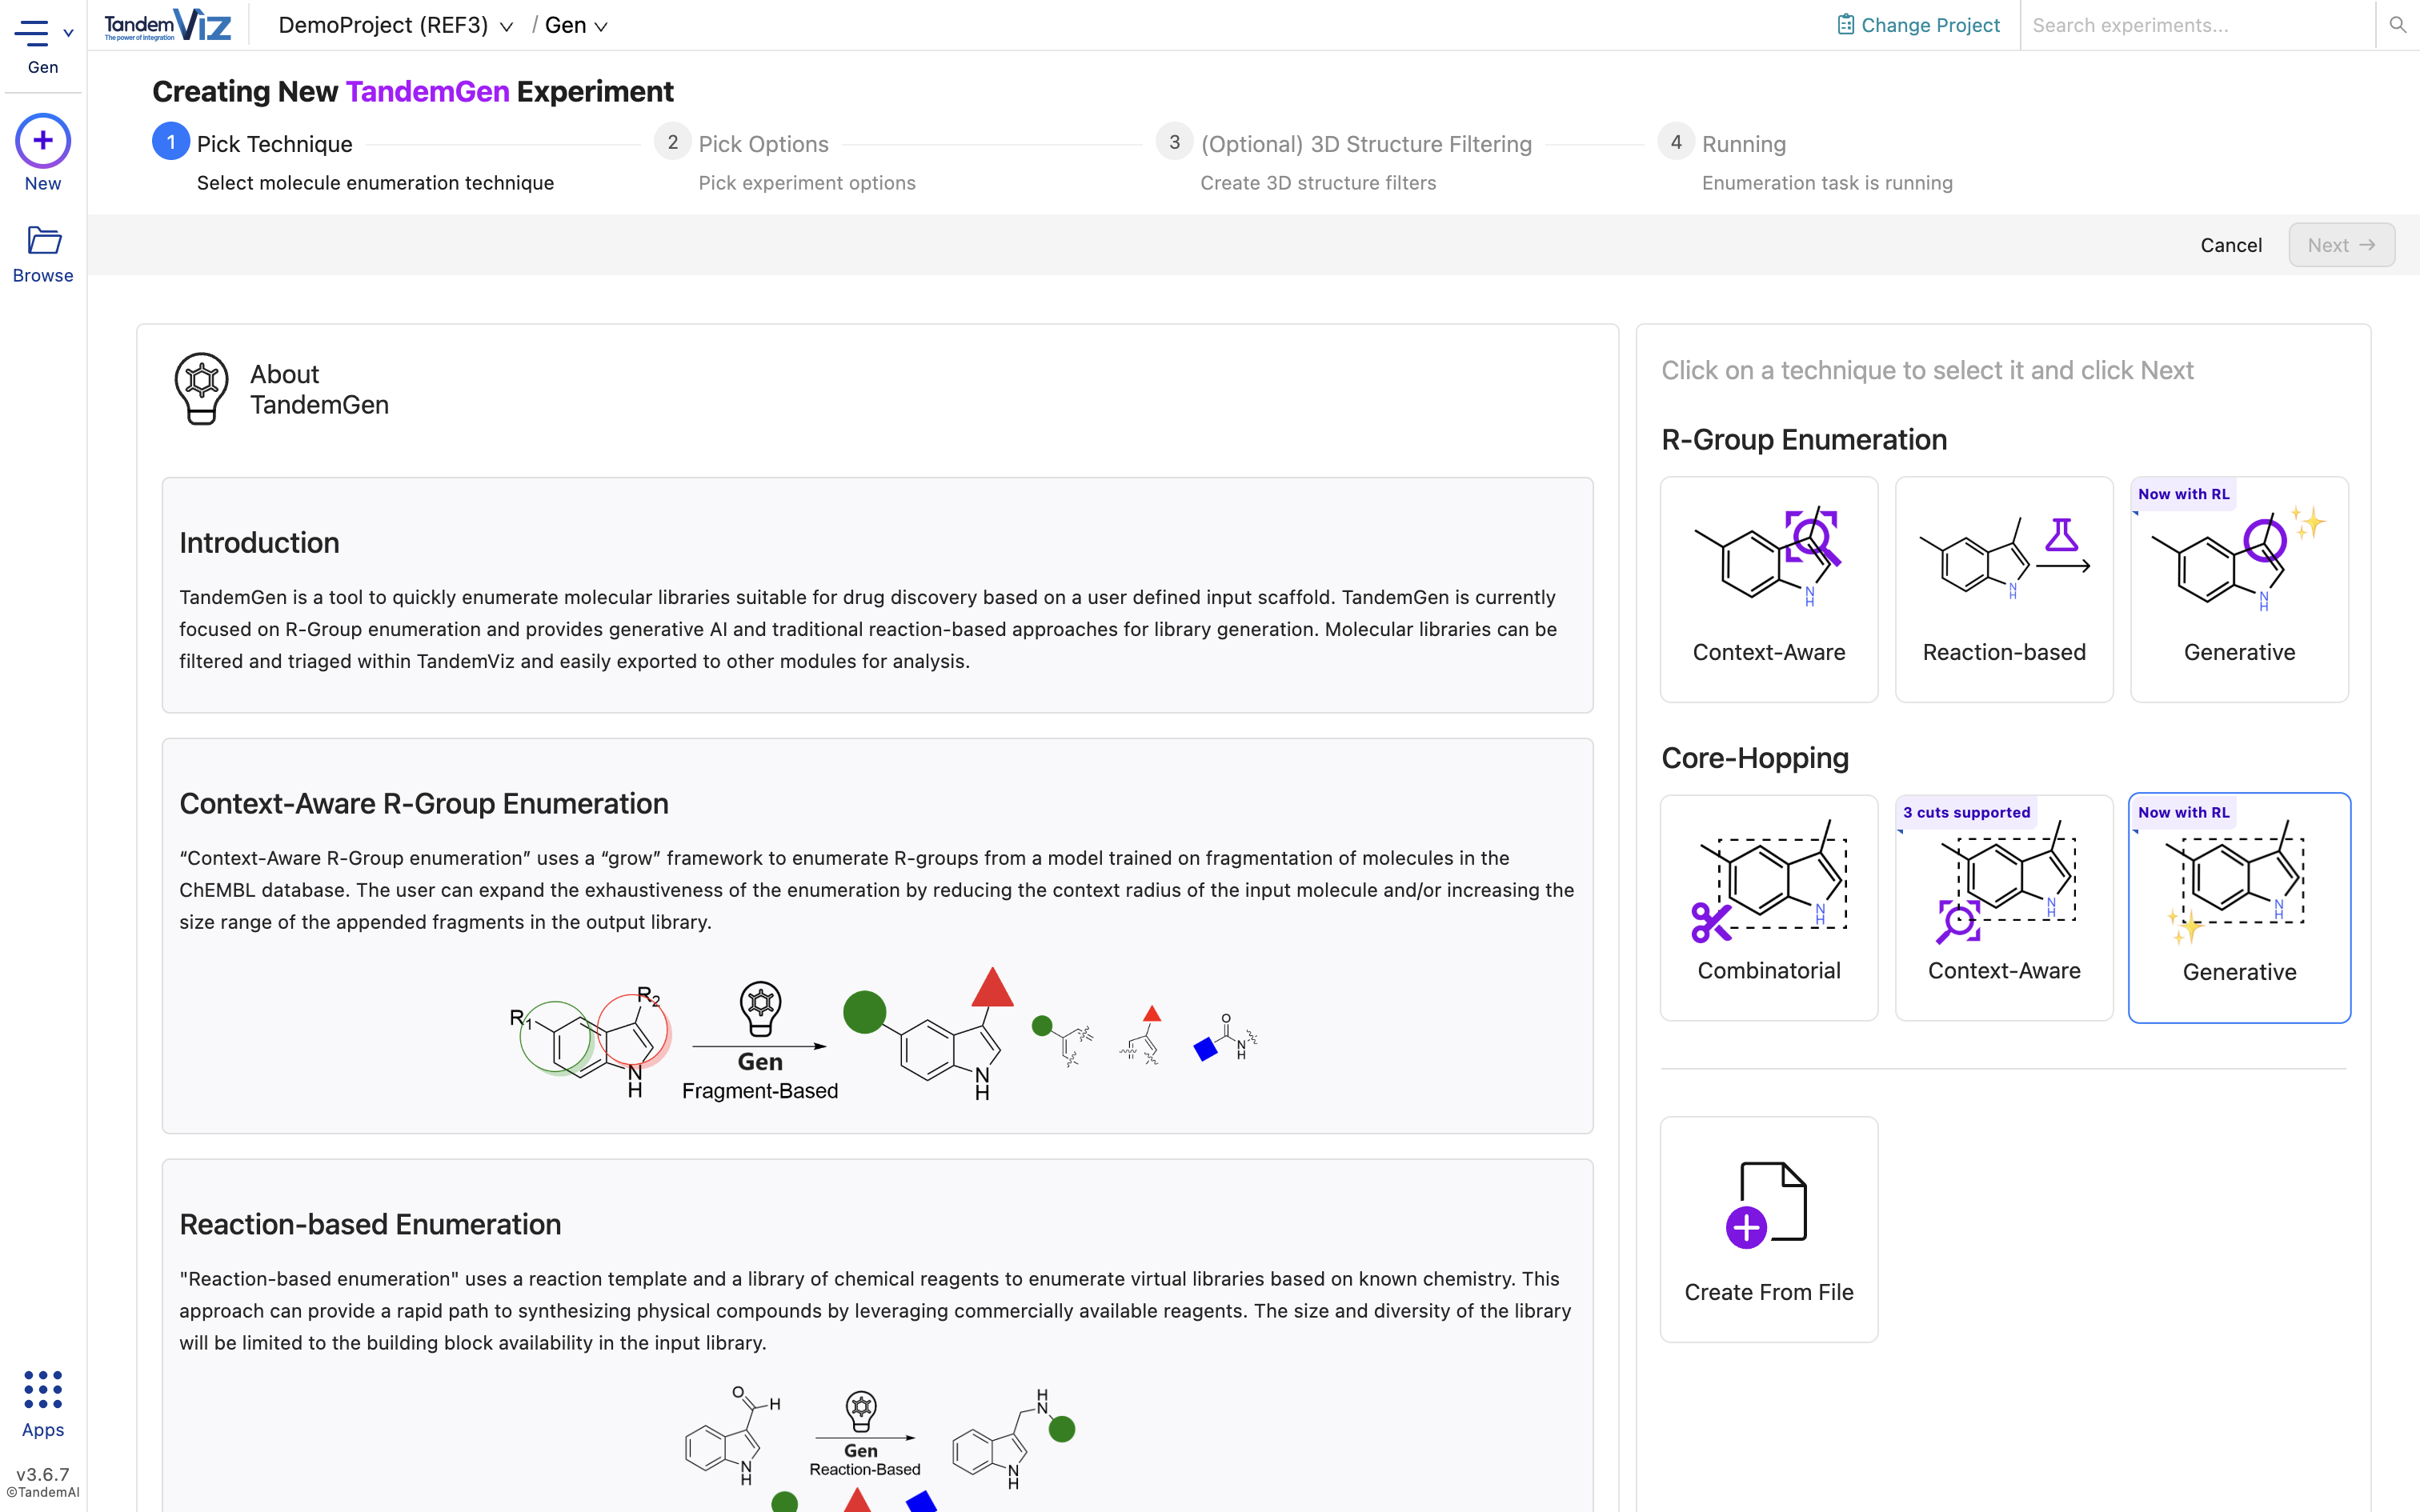Click the Change Project link
This screenshot has width=2420, height=1512.
(x=1931, y=24)
